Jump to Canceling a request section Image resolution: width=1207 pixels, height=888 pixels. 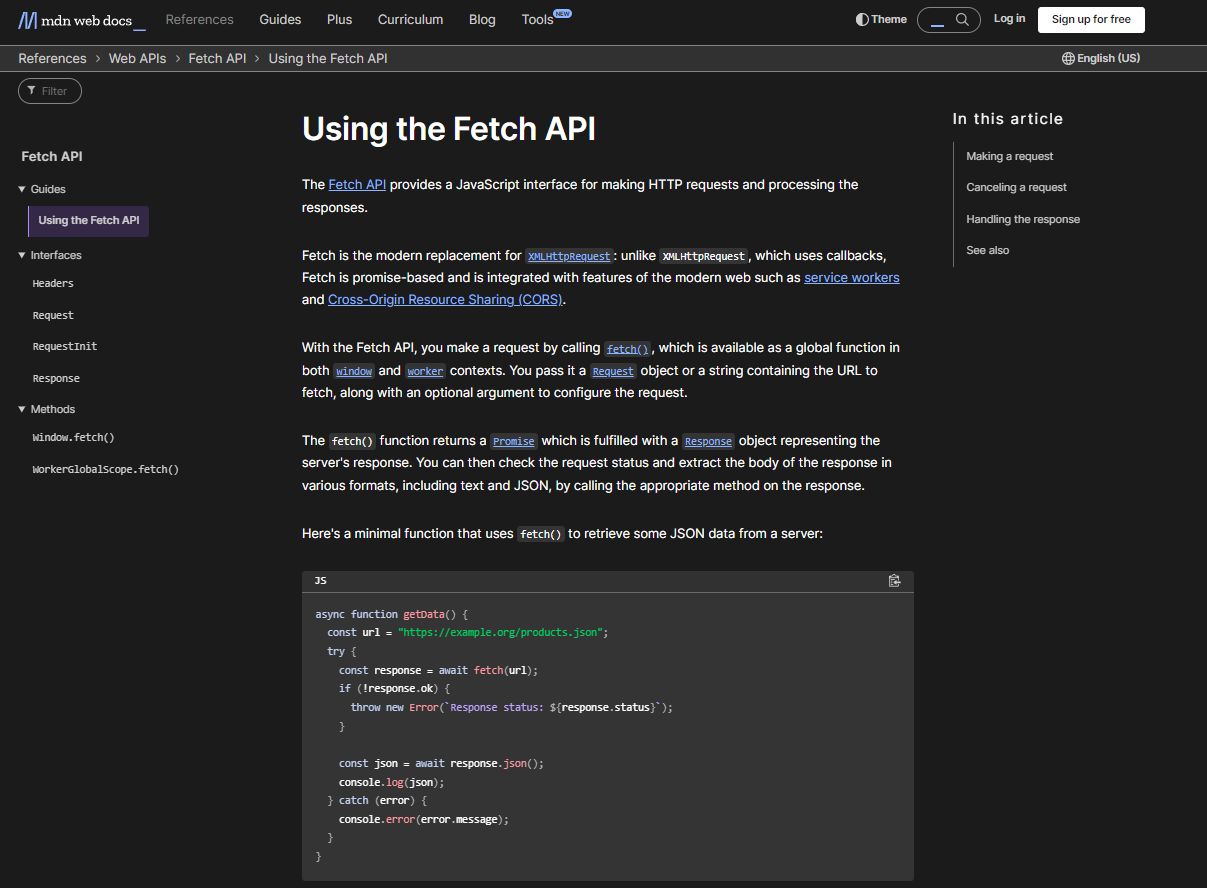1016,187
